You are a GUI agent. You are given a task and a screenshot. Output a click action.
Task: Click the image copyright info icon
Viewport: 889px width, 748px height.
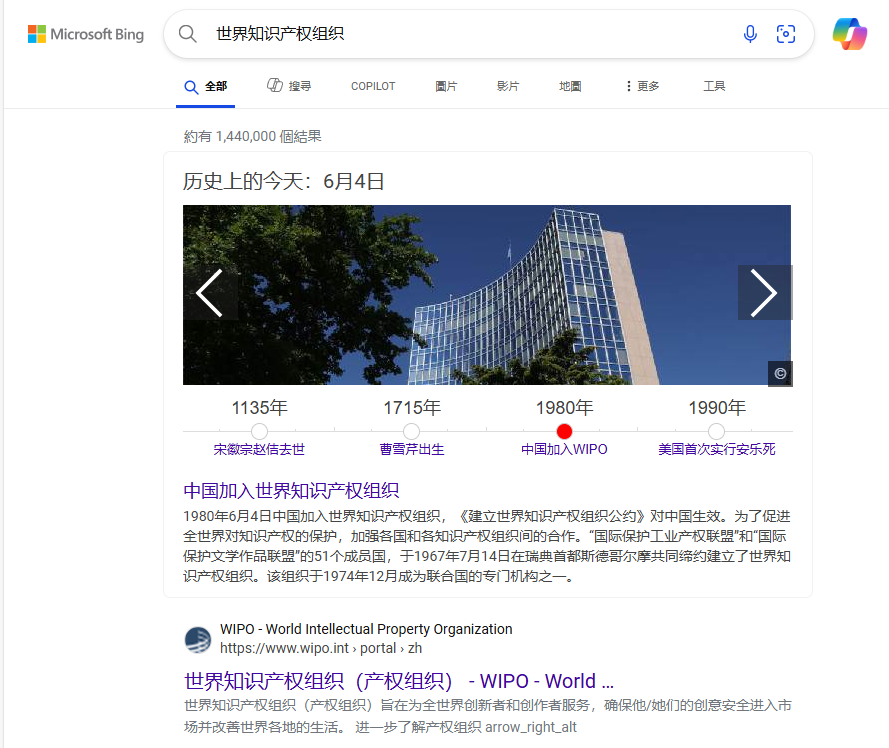[x=780, y=374]
